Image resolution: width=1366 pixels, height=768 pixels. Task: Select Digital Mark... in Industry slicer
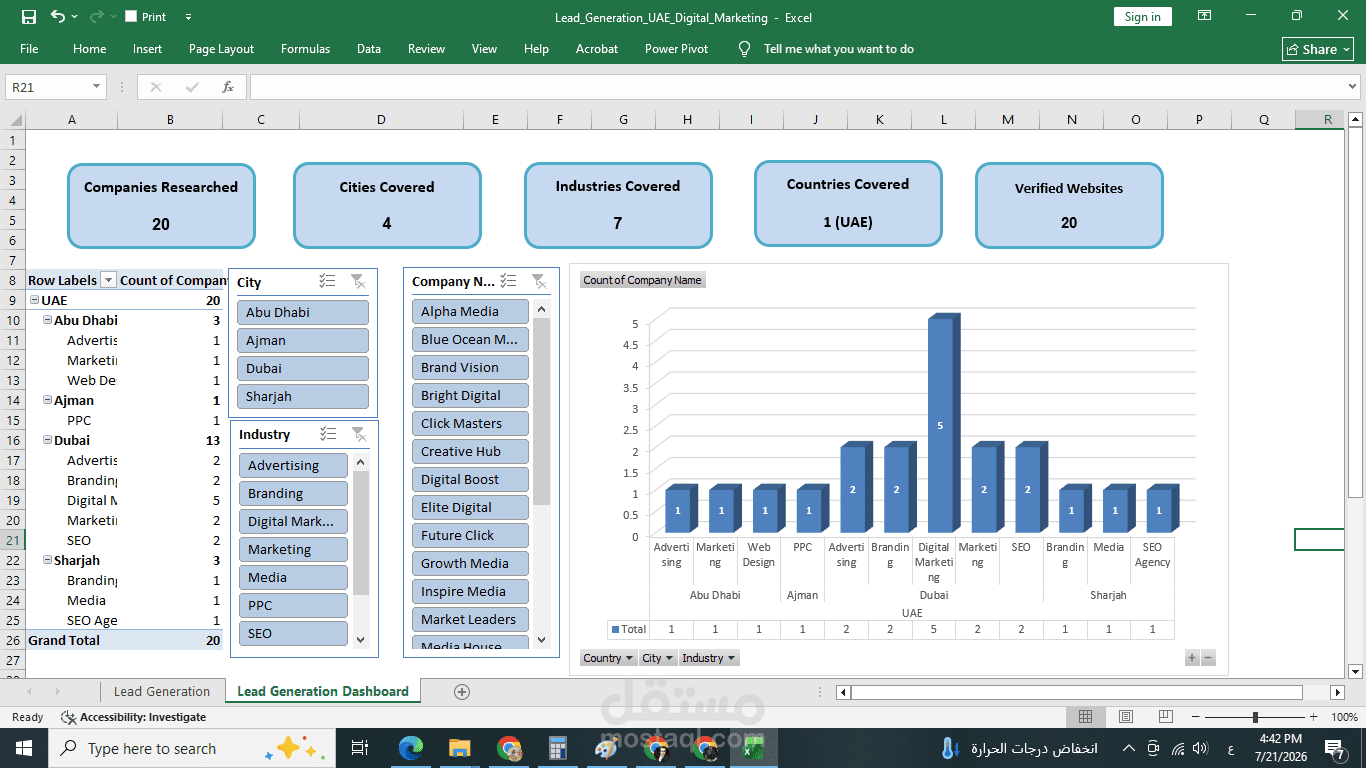point(293,521)
